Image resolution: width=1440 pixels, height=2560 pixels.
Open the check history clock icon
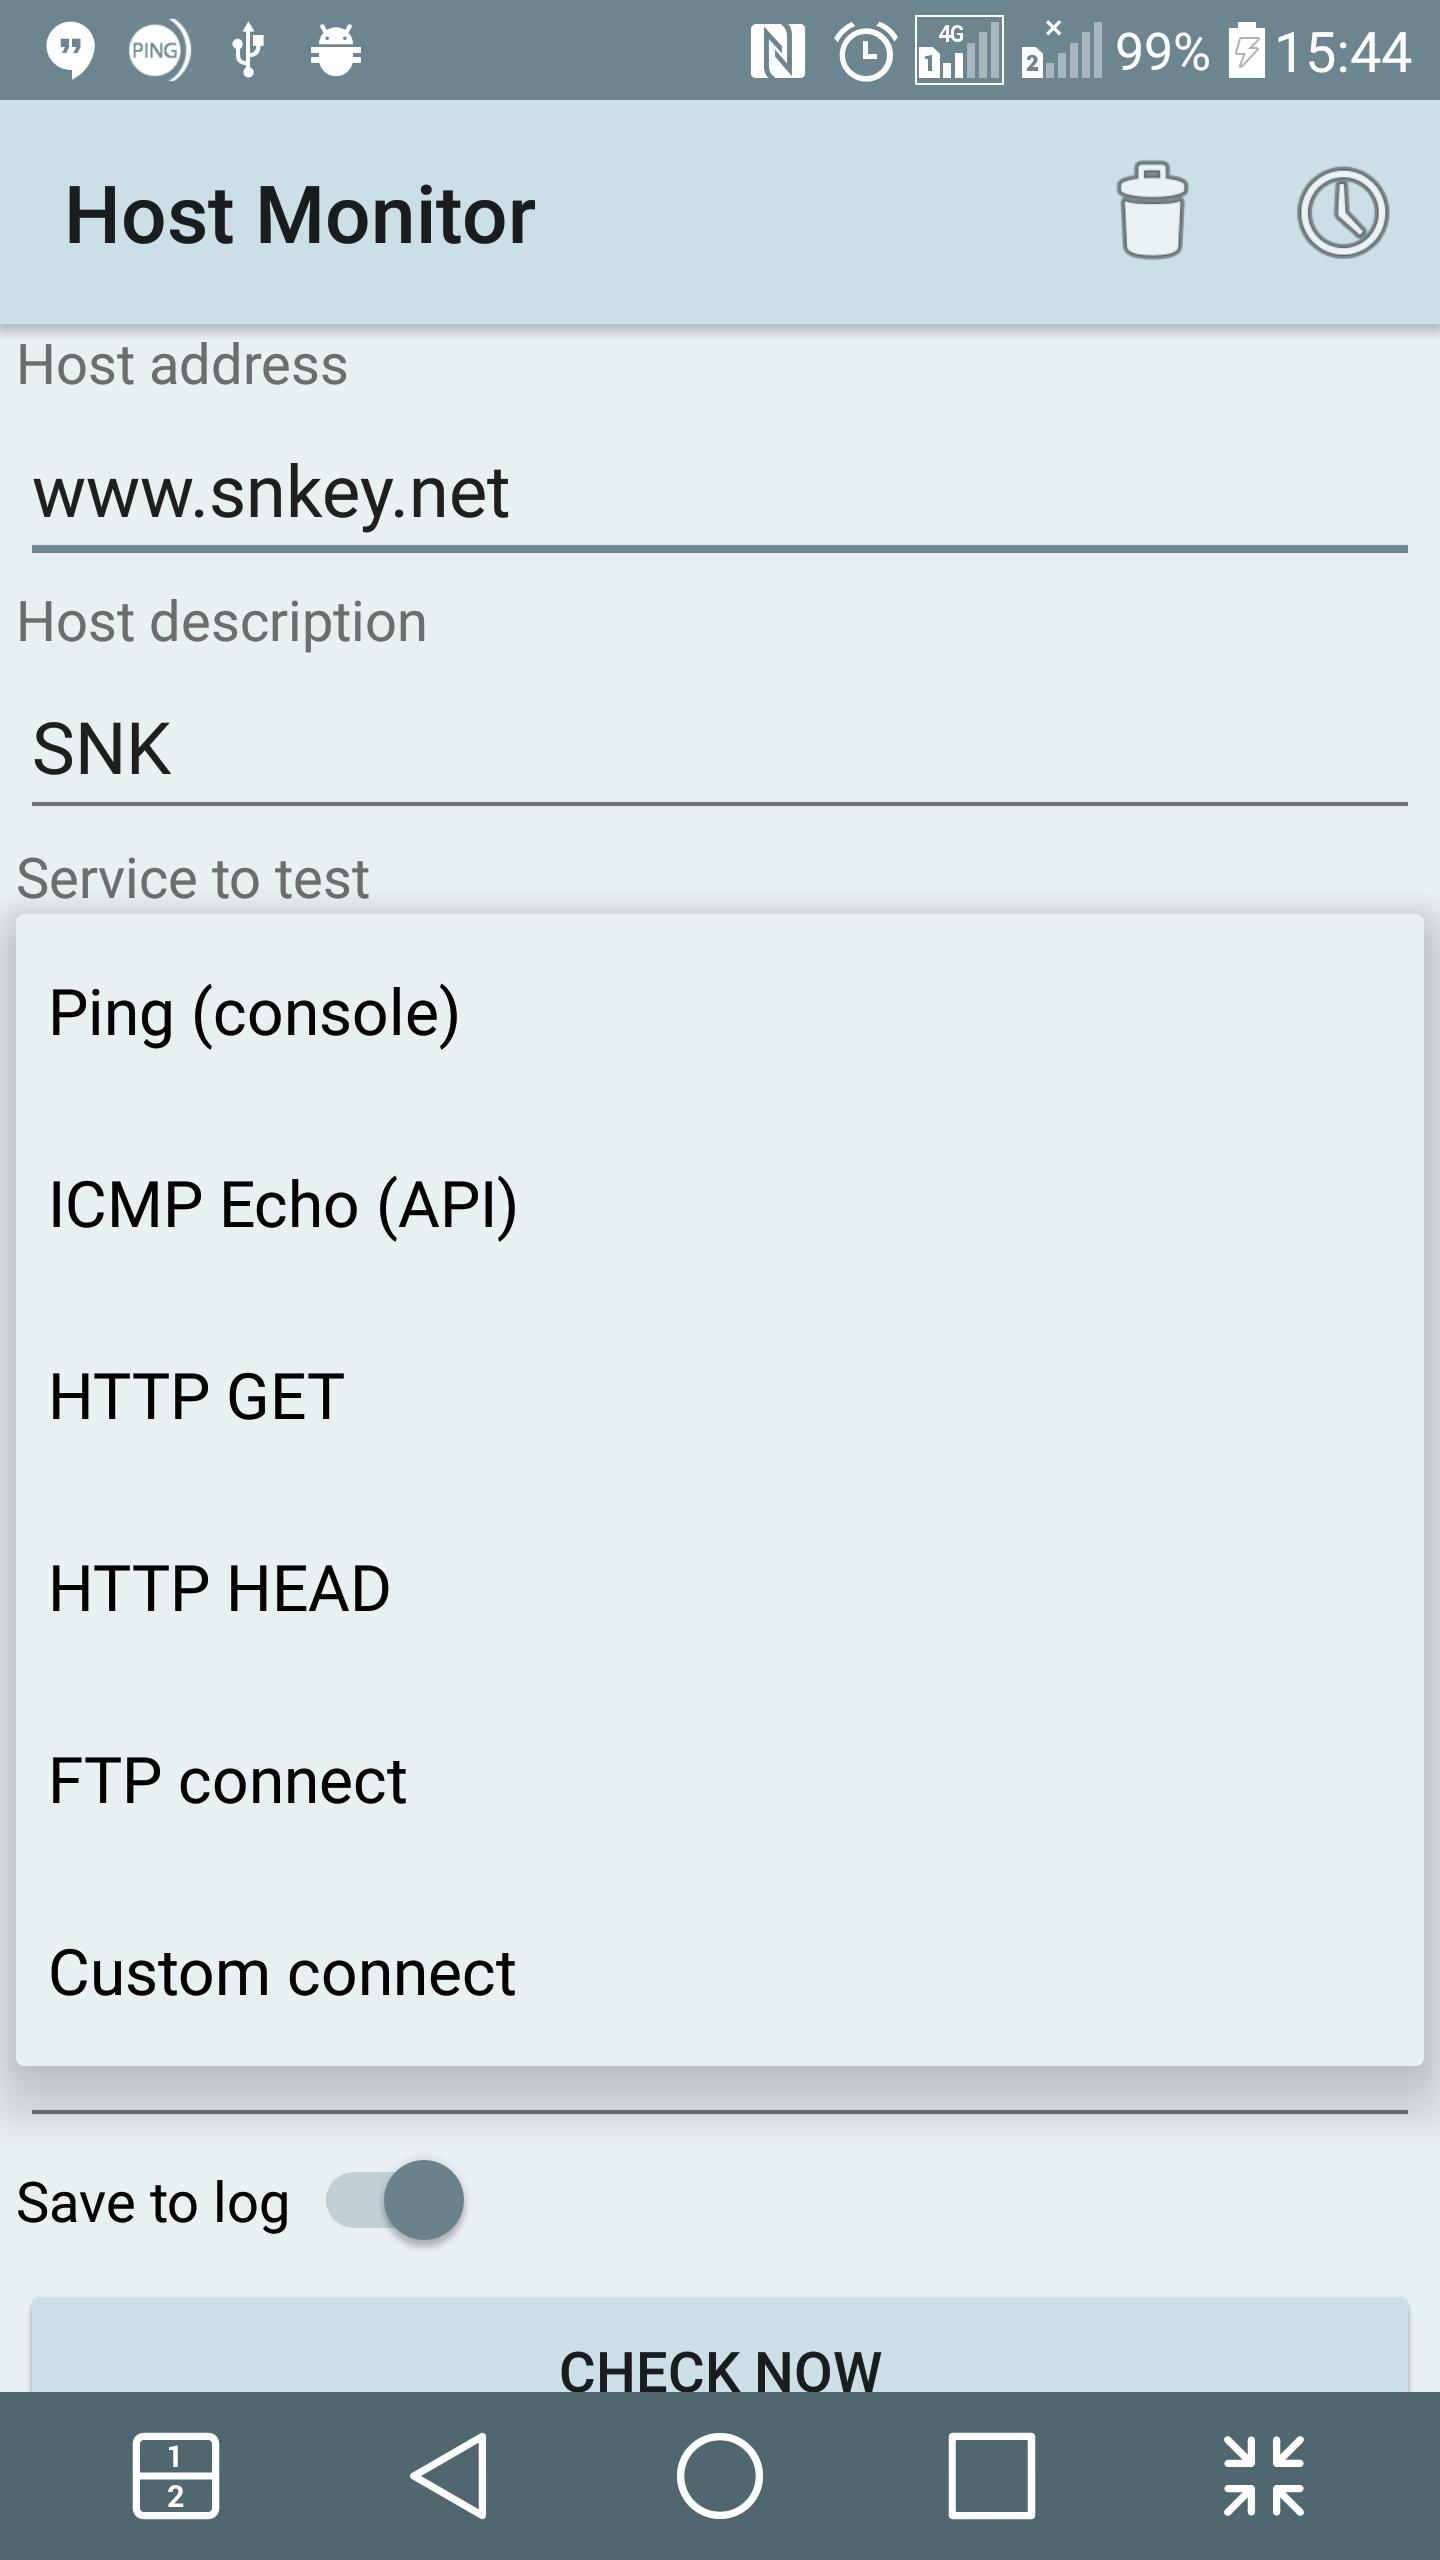1342,213
